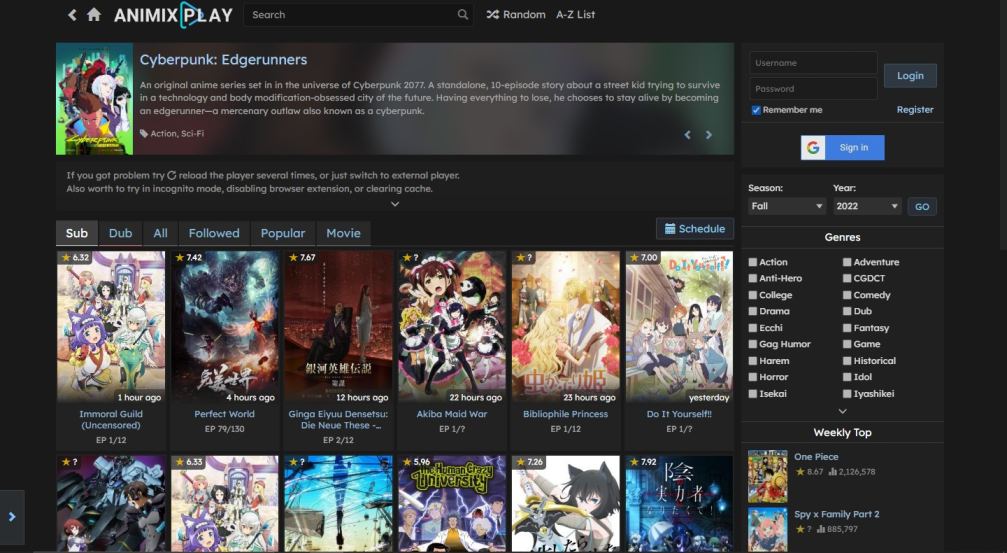Check the Ecchi genre box
This screenshot has height=553, width=1007.
click(x=753, y=328)
